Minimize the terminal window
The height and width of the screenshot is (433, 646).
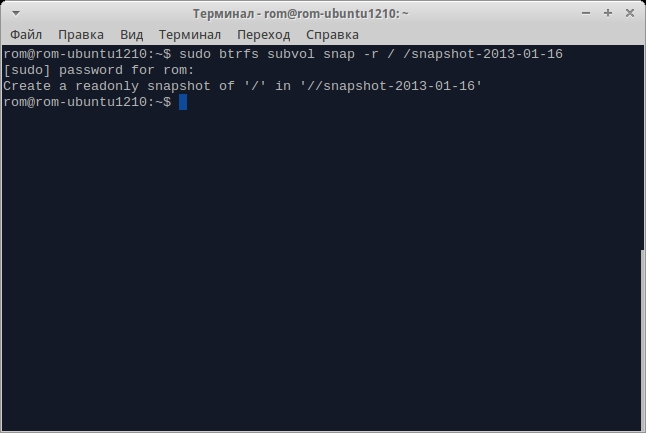pyautogui.click(x=586, y=13)
